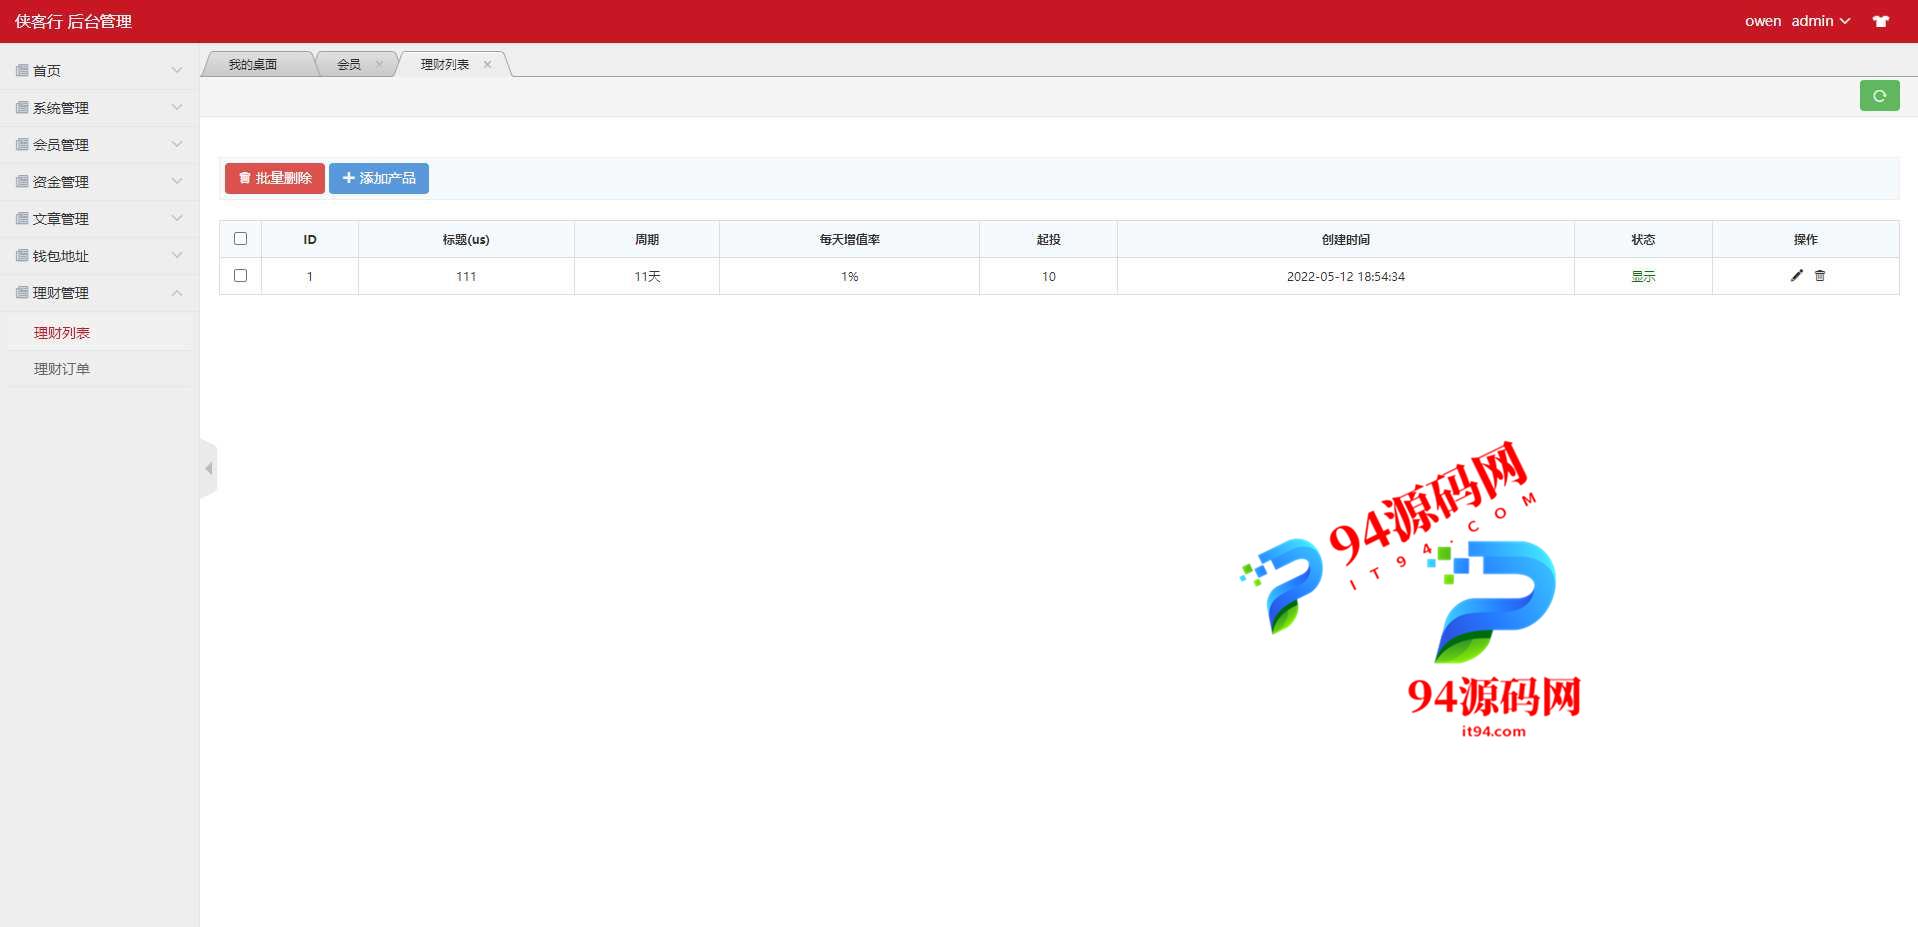Select the 理财列表 tab
This screenshot has width=1918, height=927.
445,64
